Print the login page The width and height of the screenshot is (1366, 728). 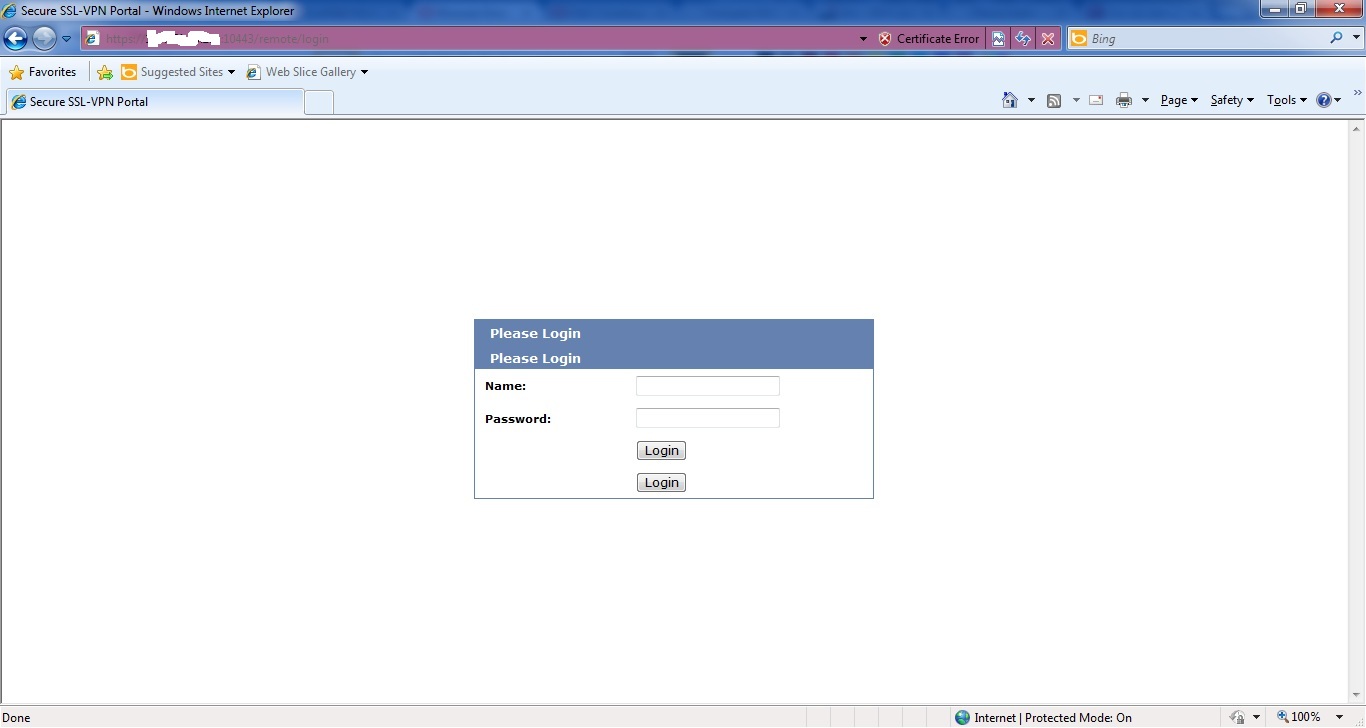tap(1126, 100)
